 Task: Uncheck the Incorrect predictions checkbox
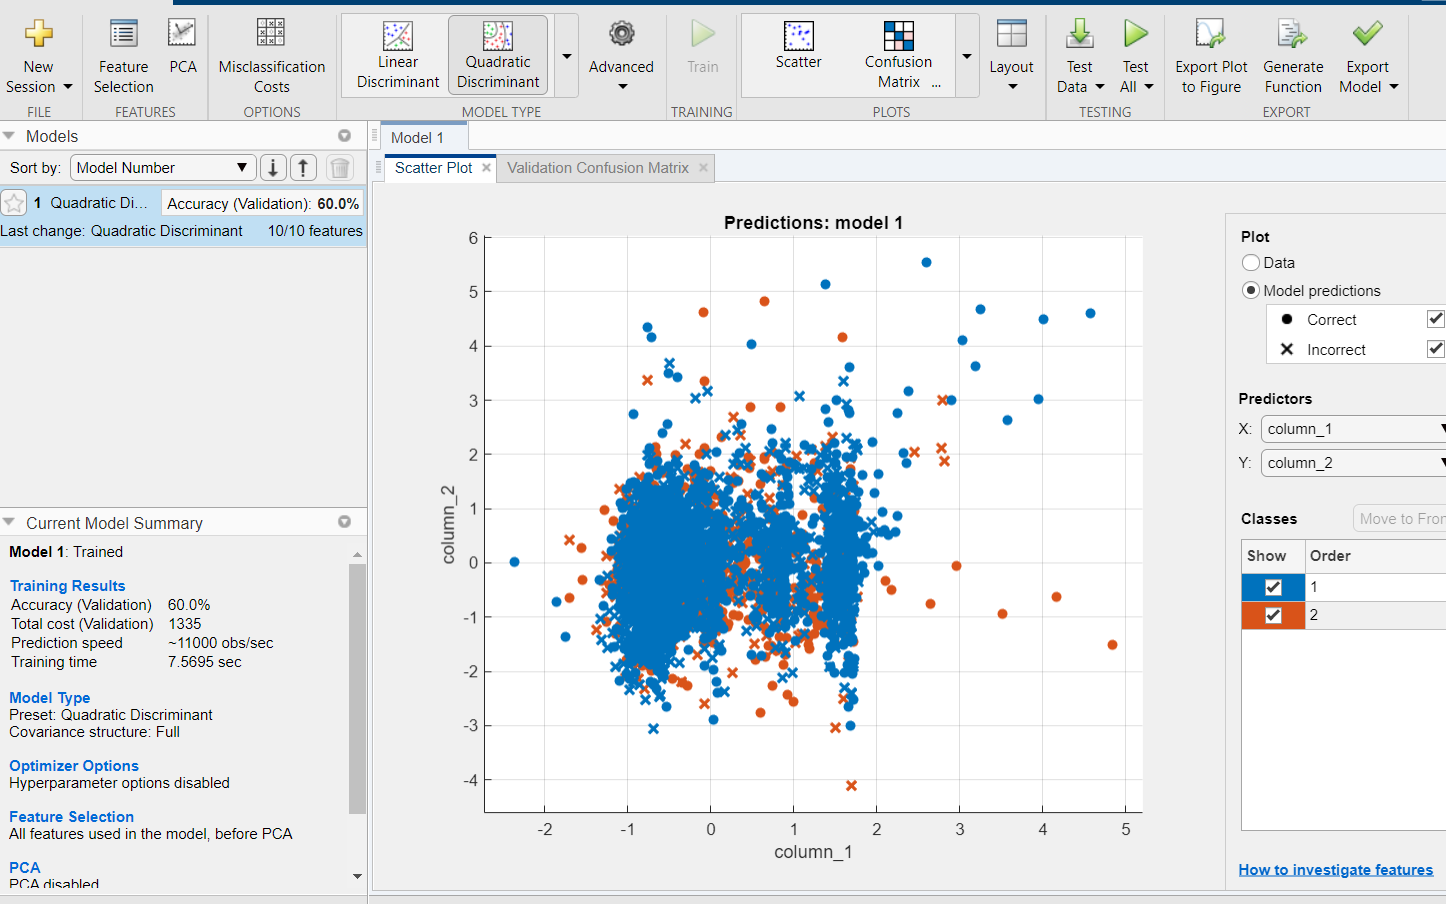[1436, 349]
